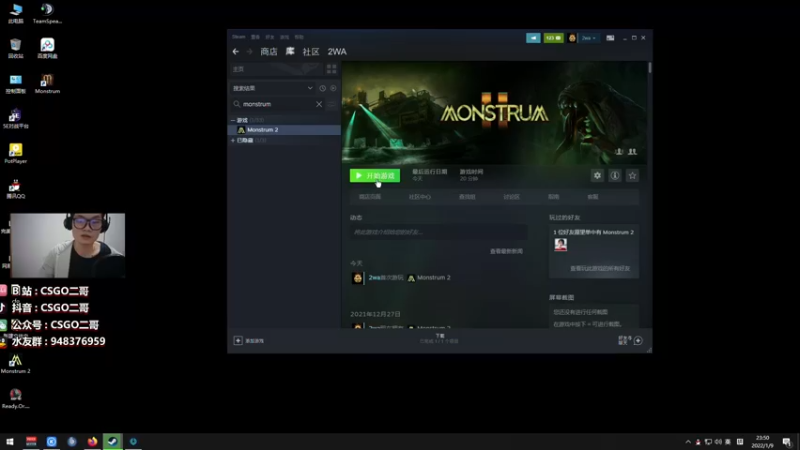Click the green Play game button
The width and height of the screenshot is (800, 450).
pyautogui.click(x=374, y=176)
